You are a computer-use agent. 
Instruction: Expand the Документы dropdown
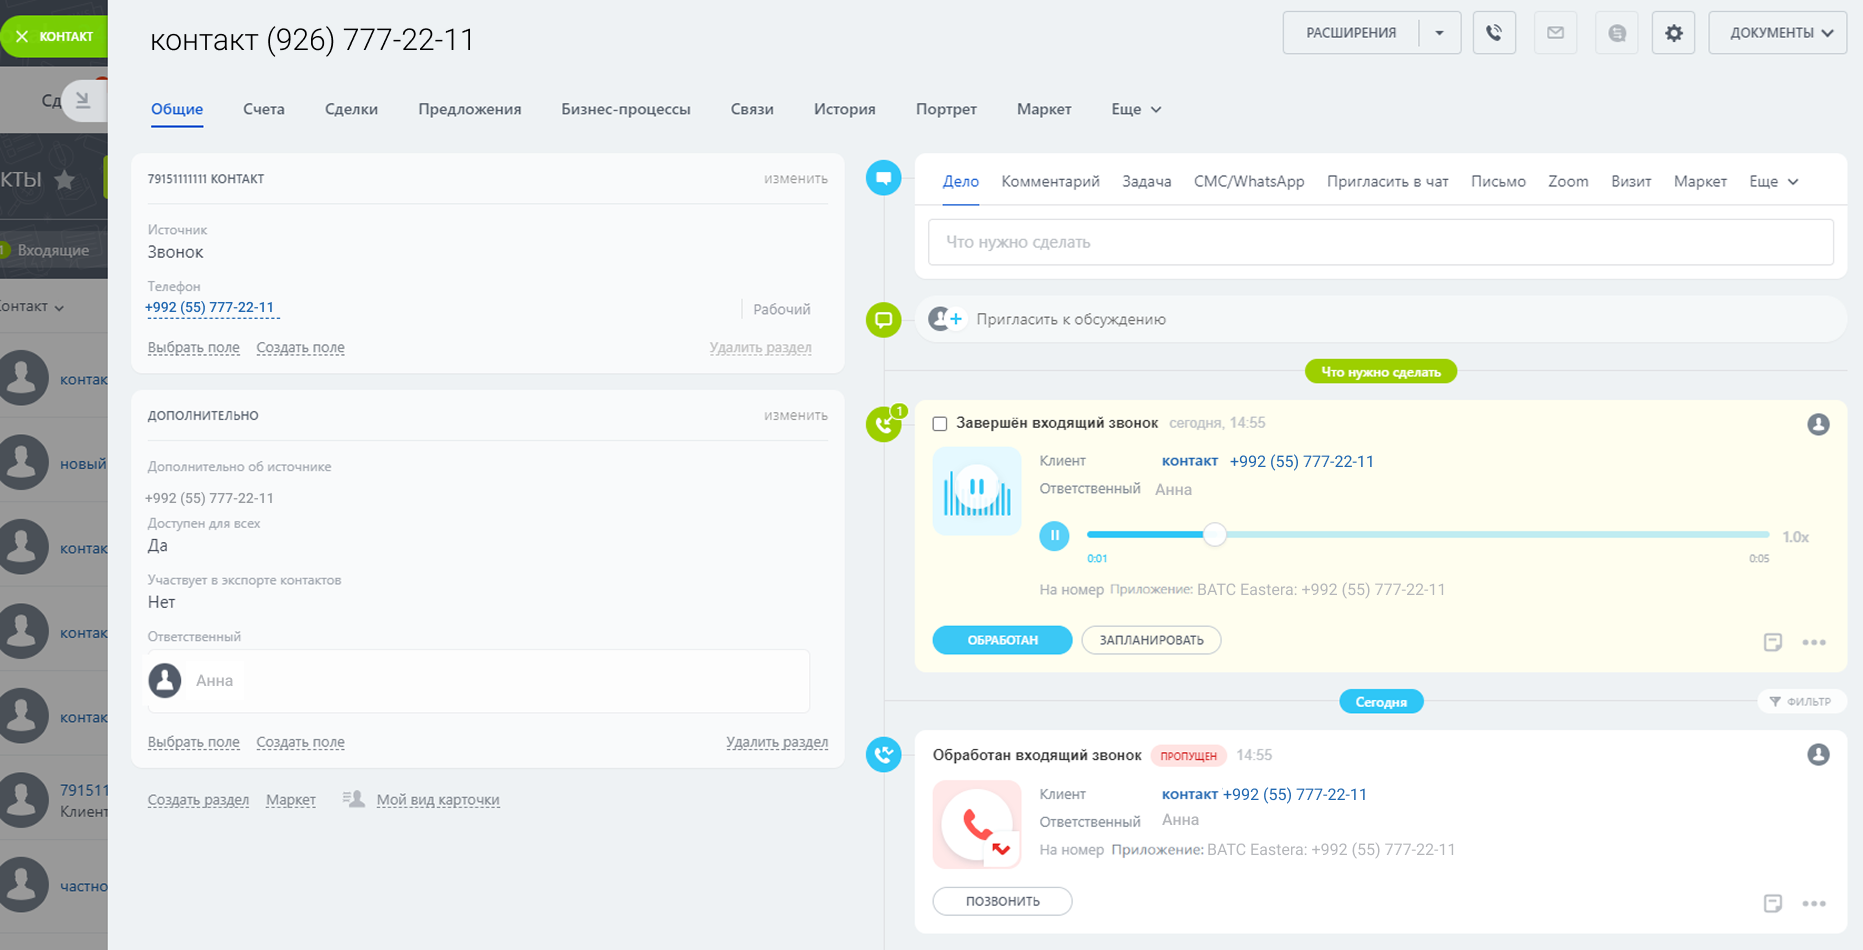tap(1777, 33)
